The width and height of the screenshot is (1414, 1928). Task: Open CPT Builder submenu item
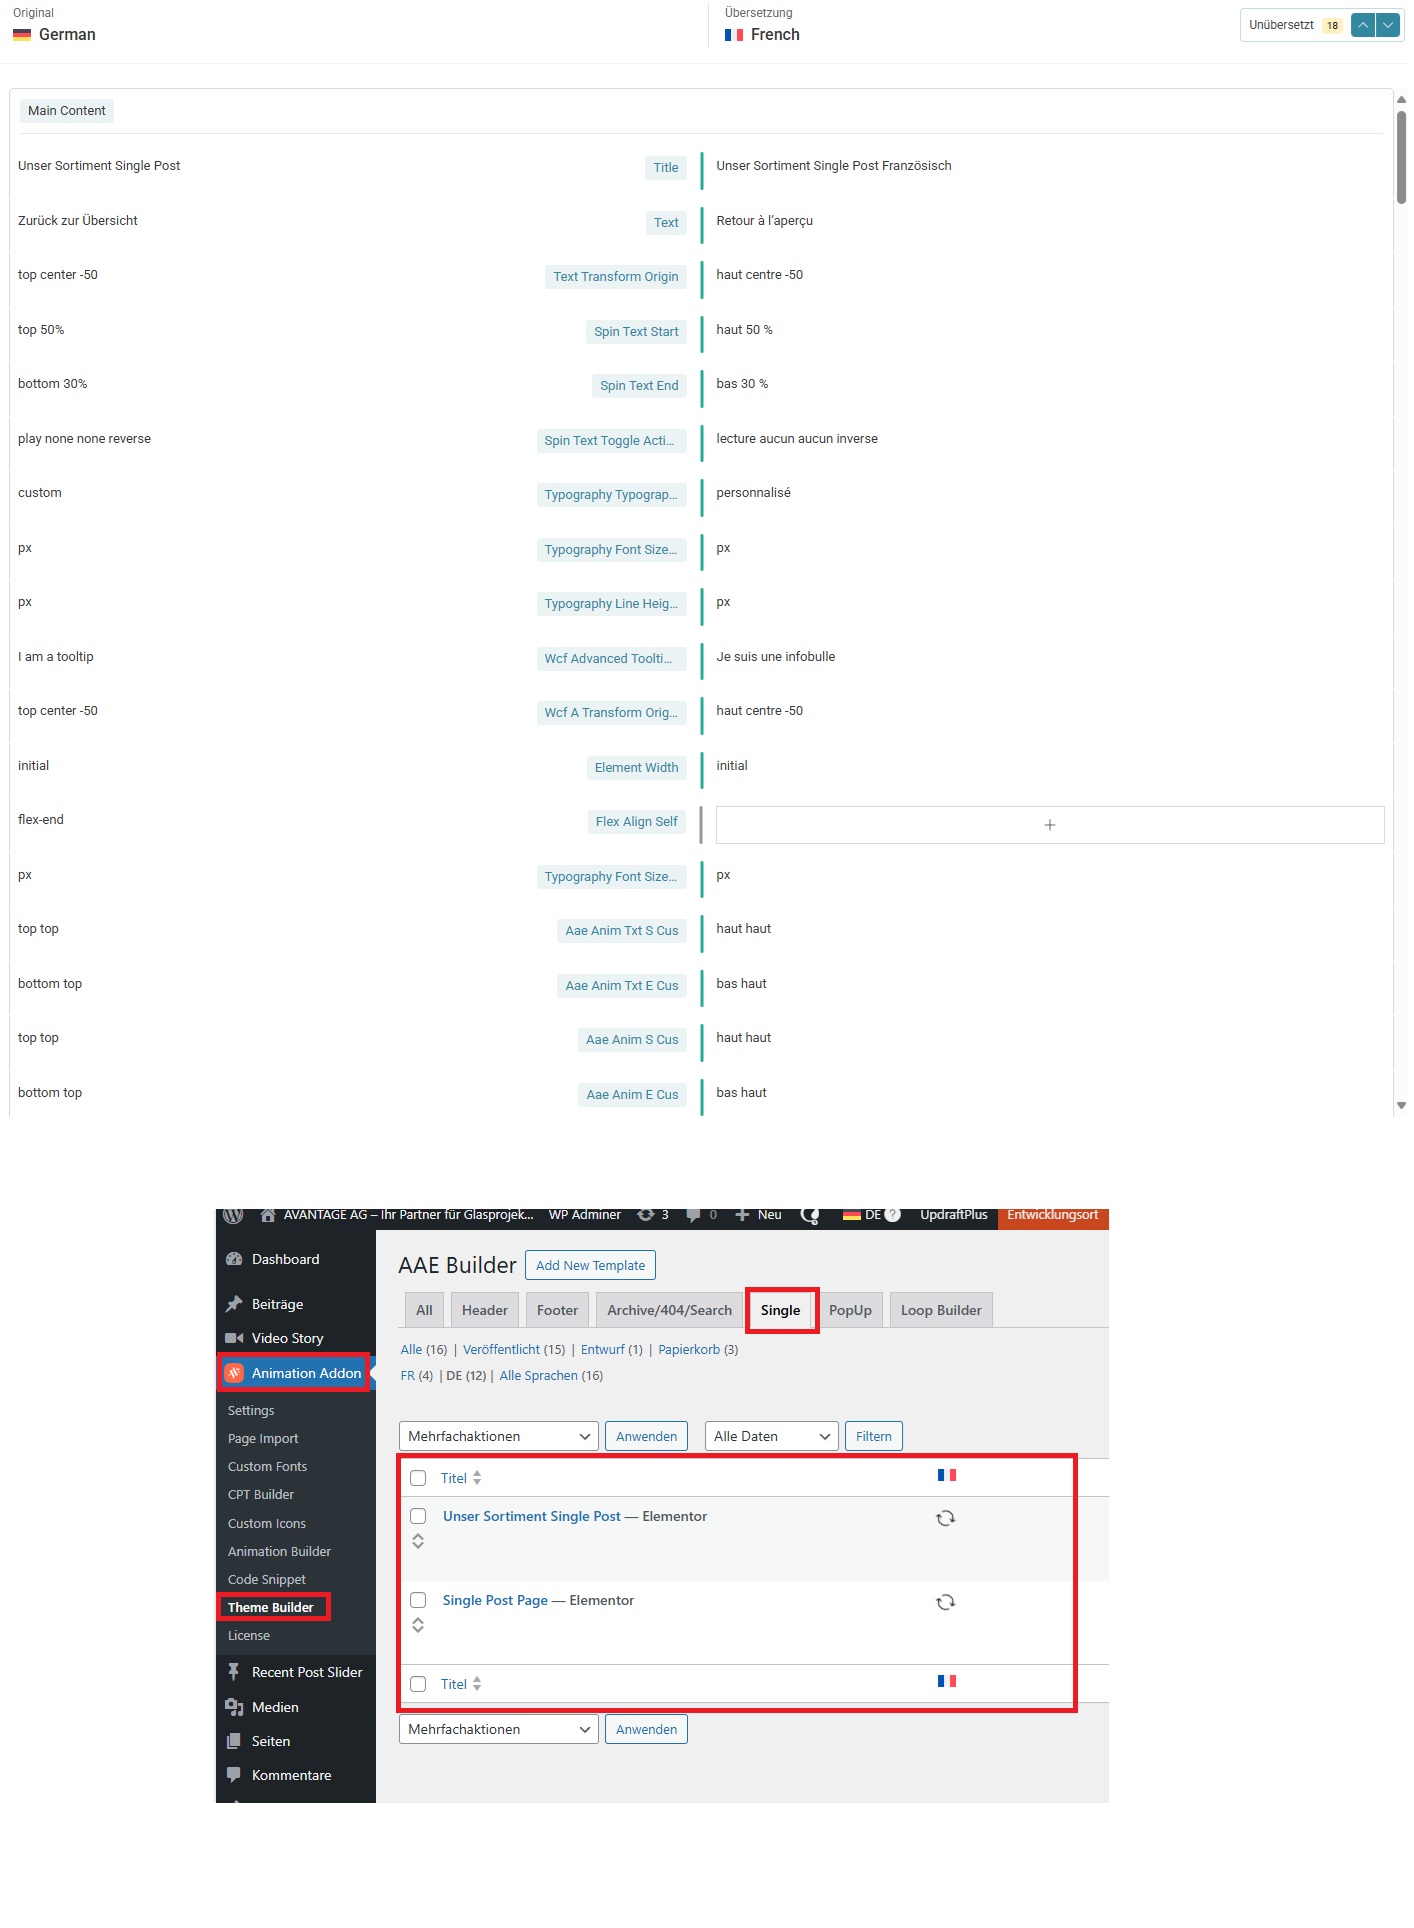[261, 1494]
